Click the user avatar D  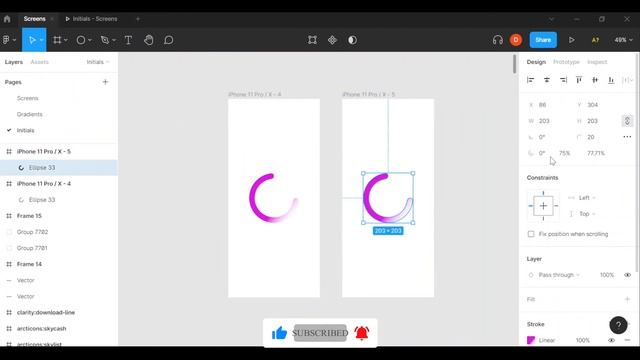pyautogui.click(x=516, y=40)
